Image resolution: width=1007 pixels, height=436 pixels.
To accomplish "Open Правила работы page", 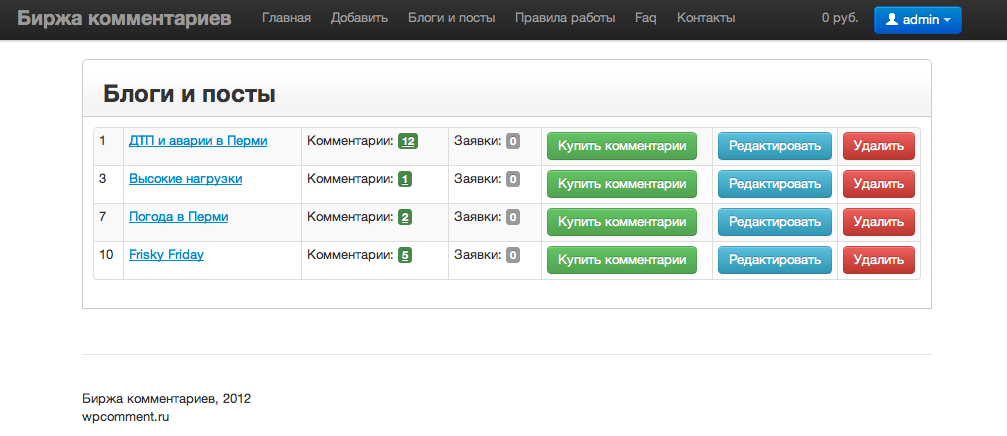I will pyautogui.click(x=565, y=18).
